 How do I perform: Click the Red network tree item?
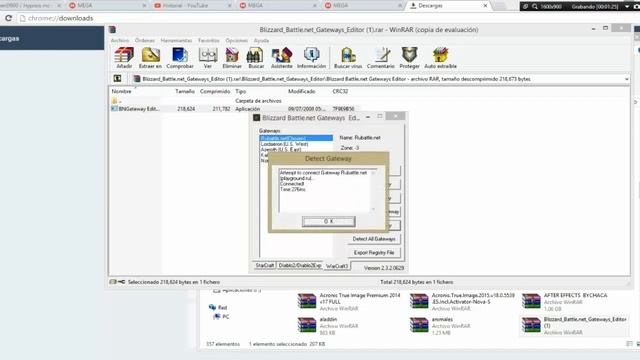(x=218, y=307)
